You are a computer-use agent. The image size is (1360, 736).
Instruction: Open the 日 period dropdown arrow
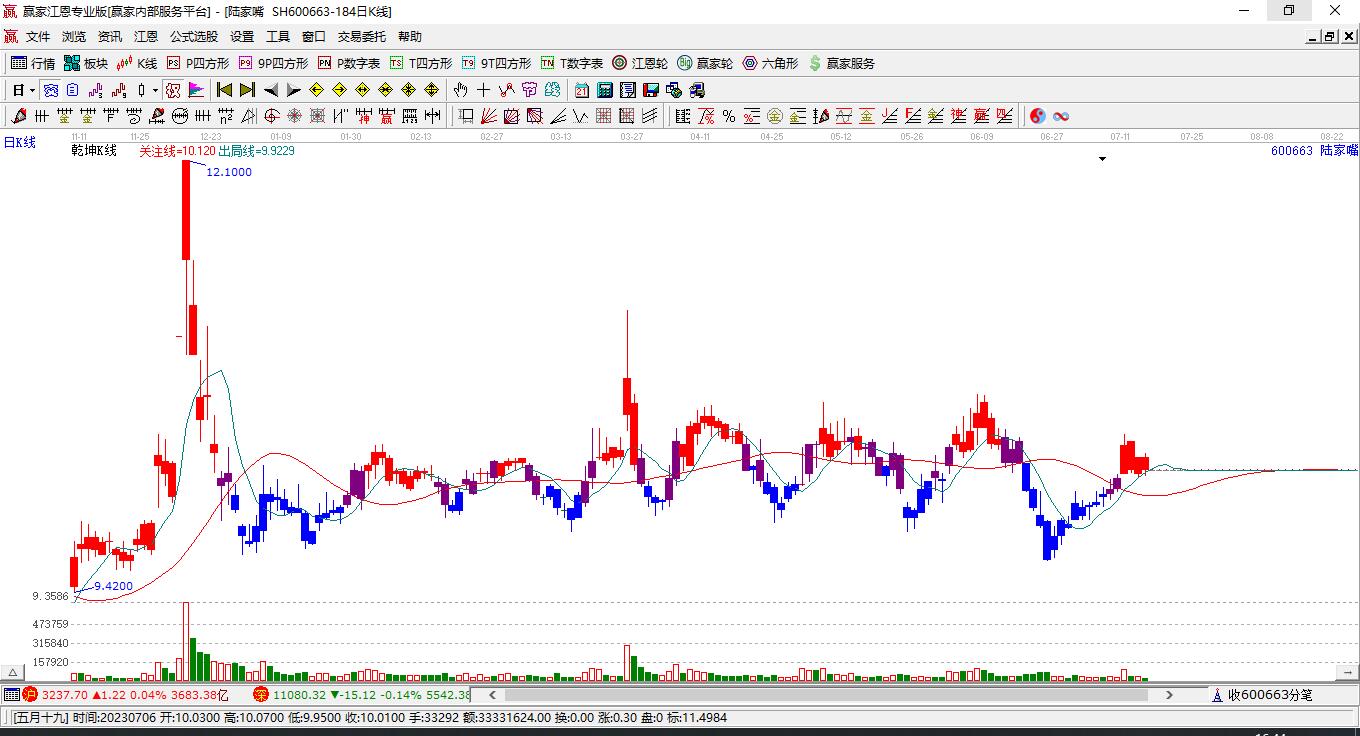tap(33, 90)
